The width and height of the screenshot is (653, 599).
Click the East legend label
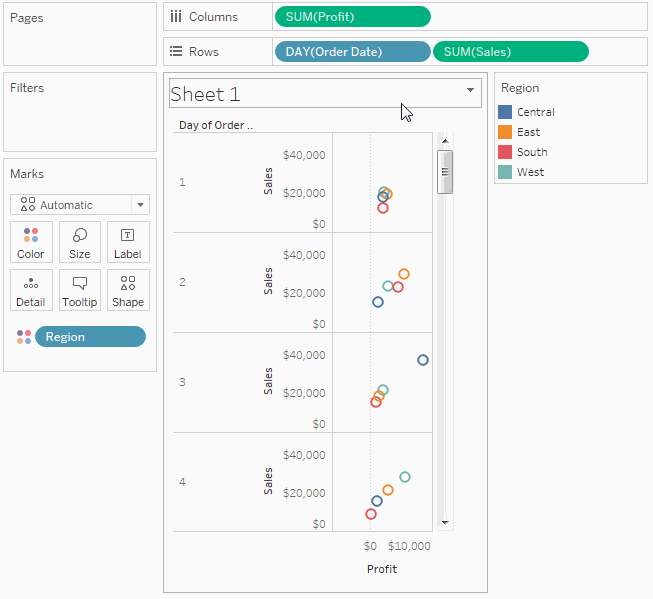pos(528,132)
